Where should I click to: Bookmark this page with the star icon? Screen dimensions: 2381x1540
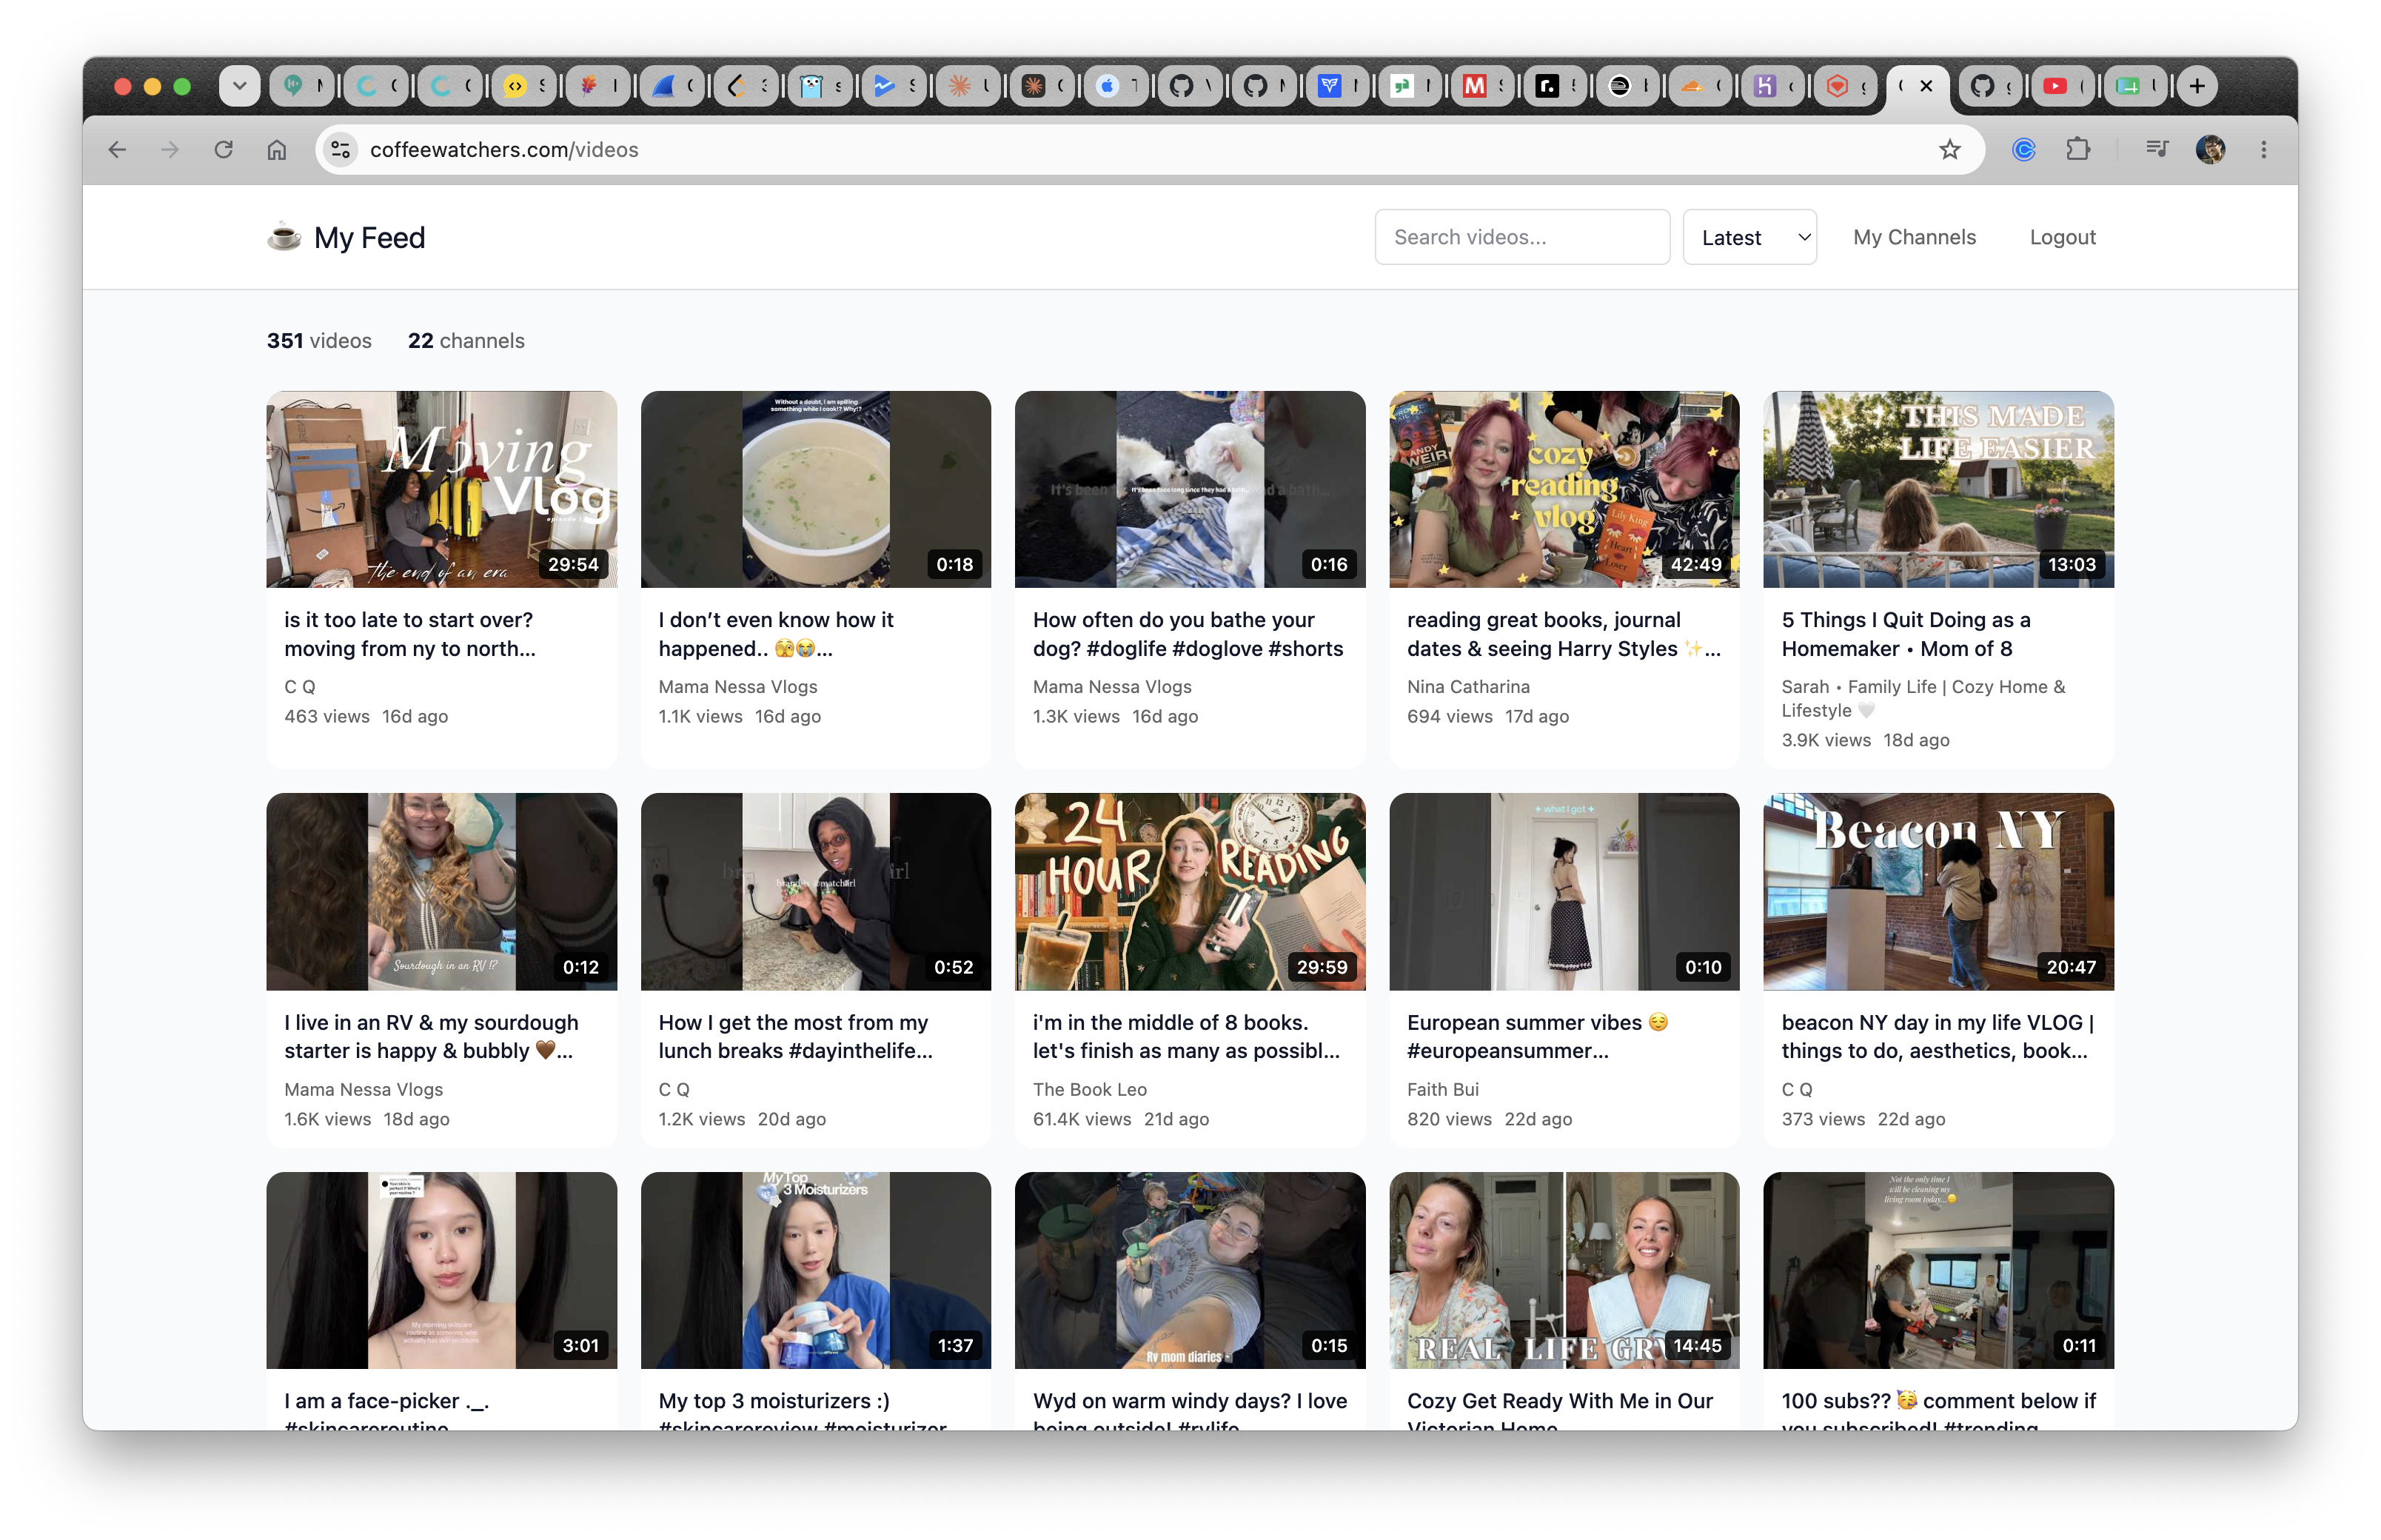1949,150
